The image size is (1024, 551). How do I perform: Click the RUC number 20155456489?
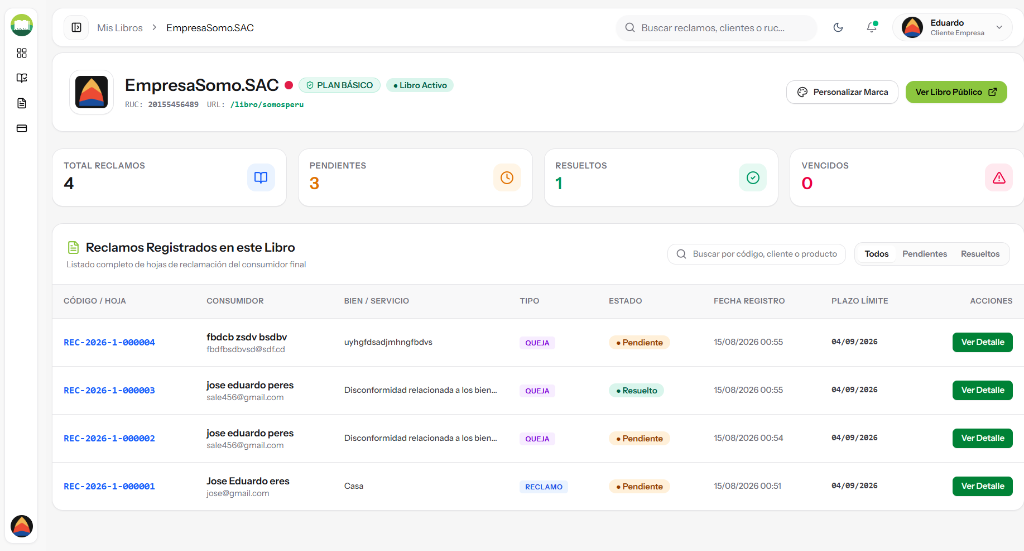(173, 104)
